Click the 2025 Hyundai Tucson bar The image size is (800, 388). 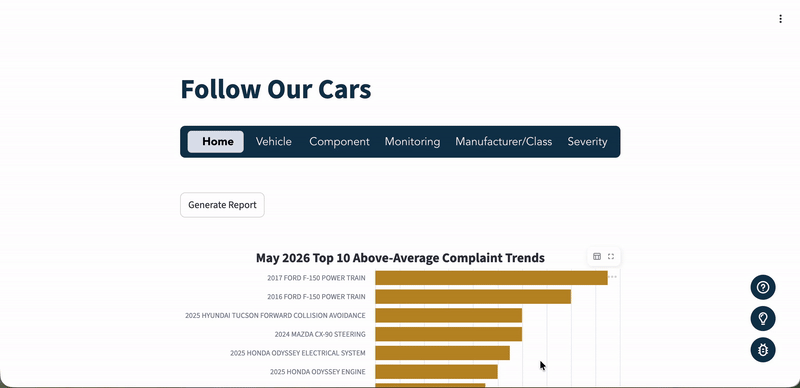pyautogui.click(x=448, y=316)
